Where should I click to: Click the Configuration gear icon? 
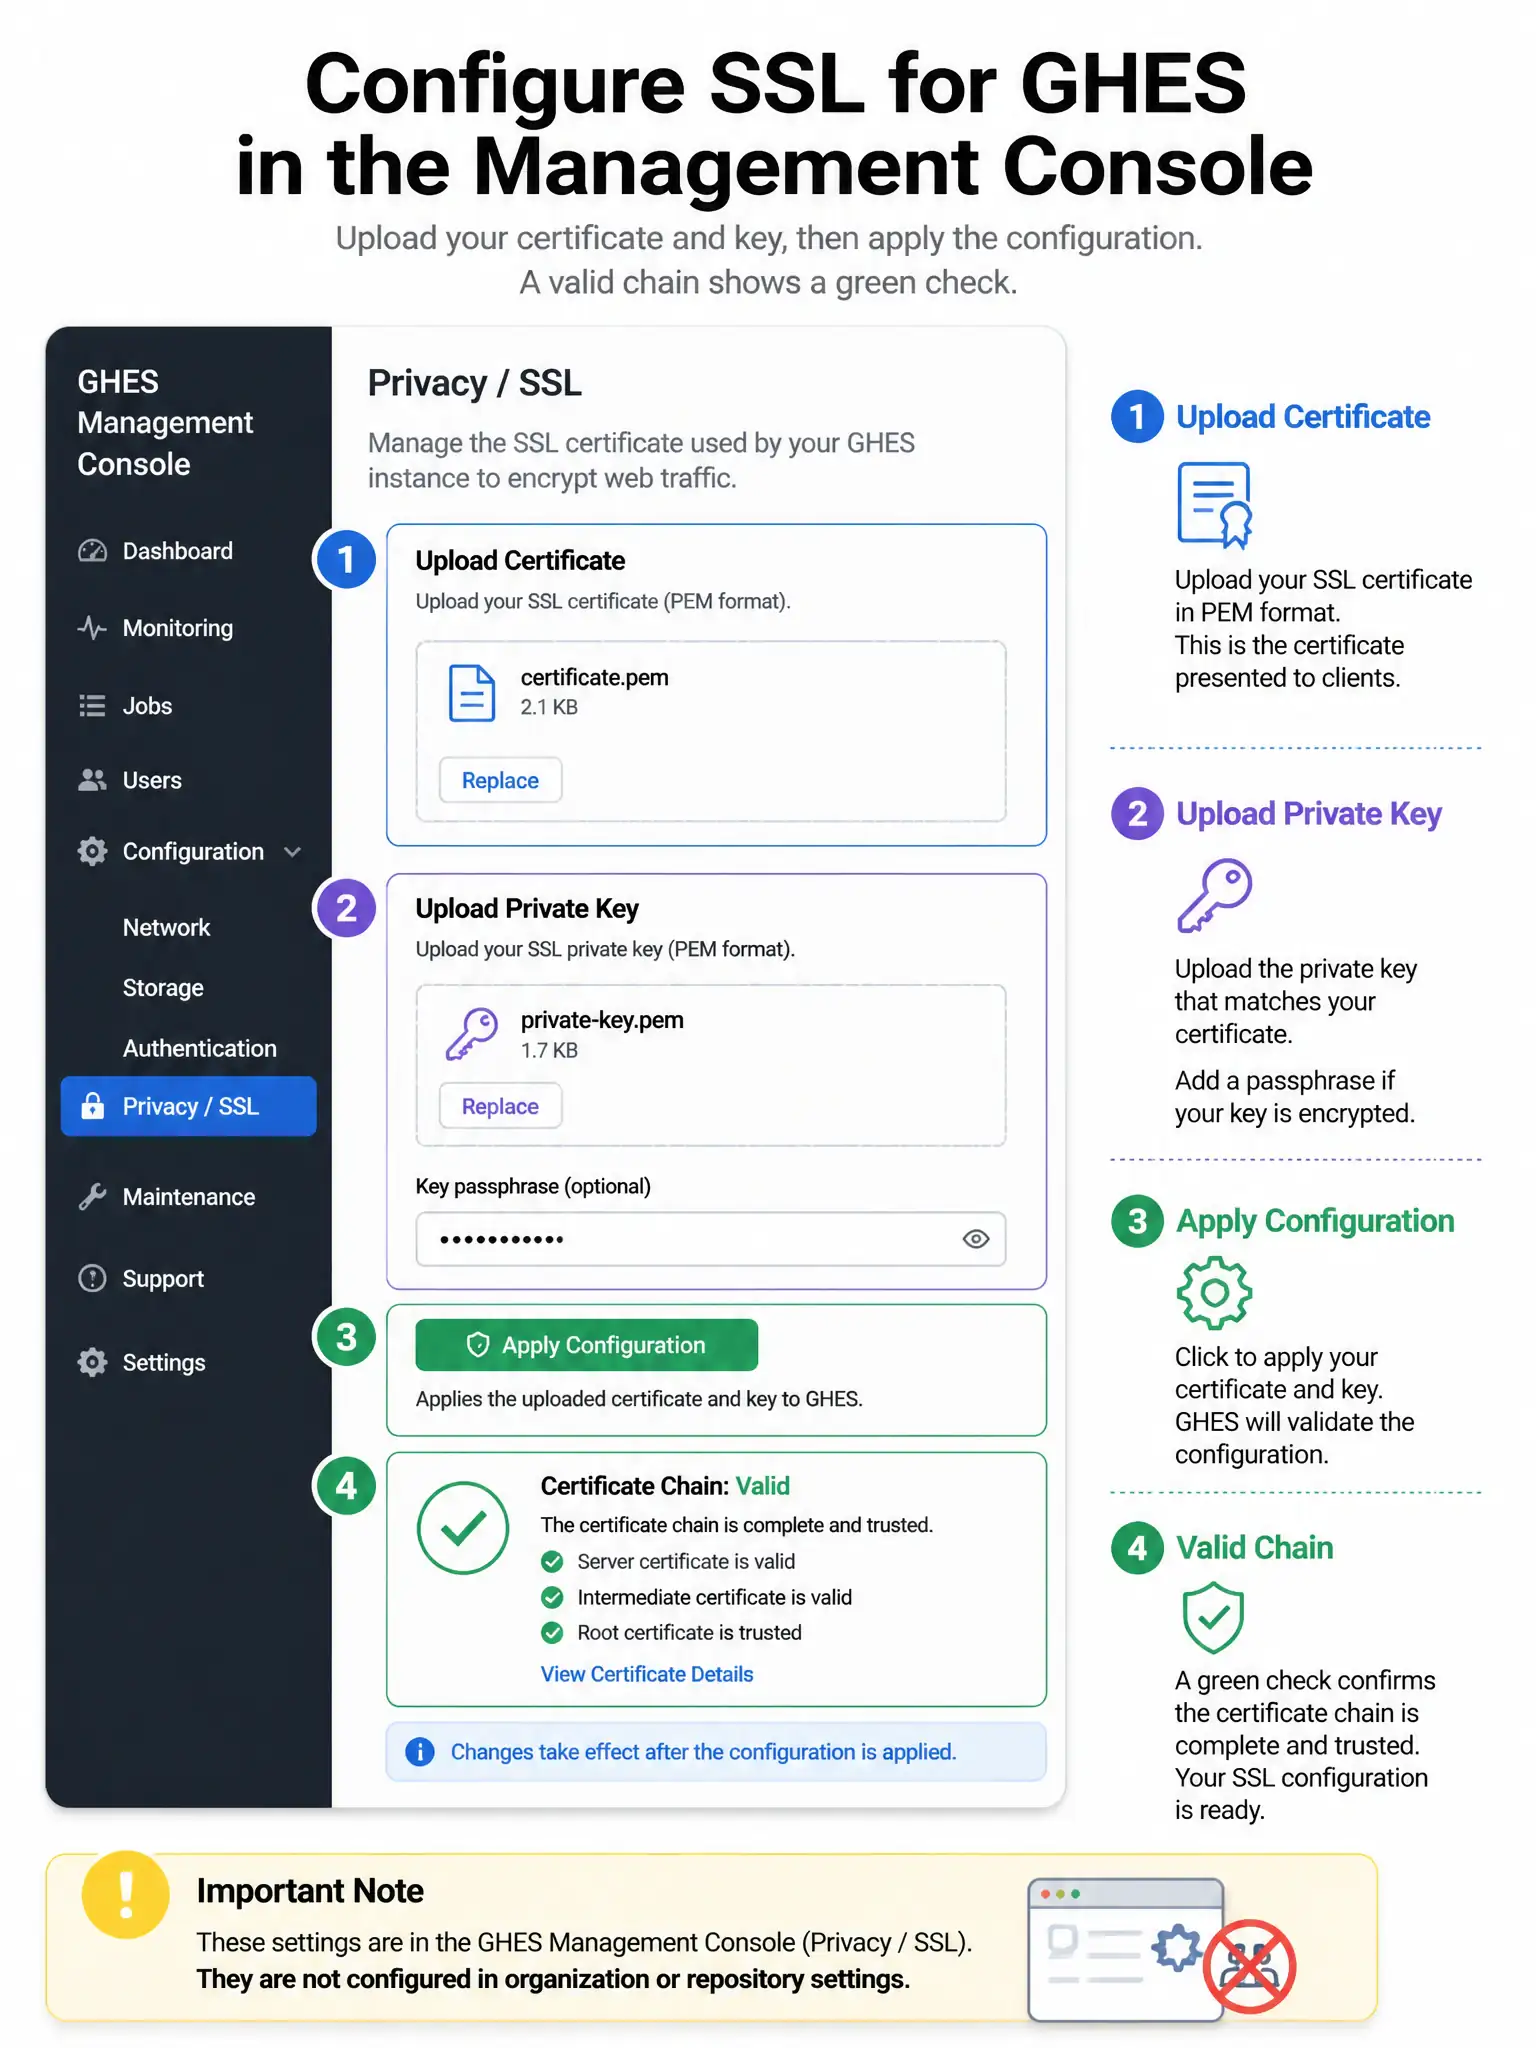92,852
